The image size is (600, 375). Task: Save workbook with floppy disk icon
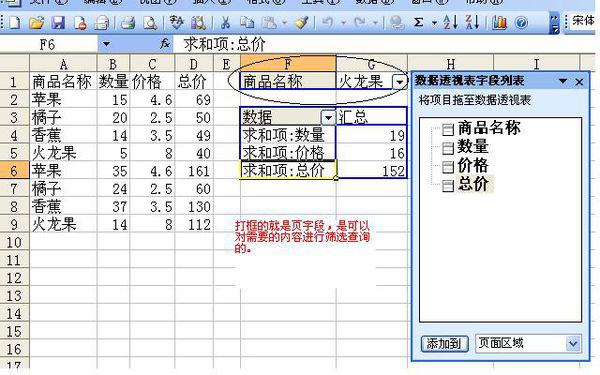pyautogui.click(x=58, y=23)
